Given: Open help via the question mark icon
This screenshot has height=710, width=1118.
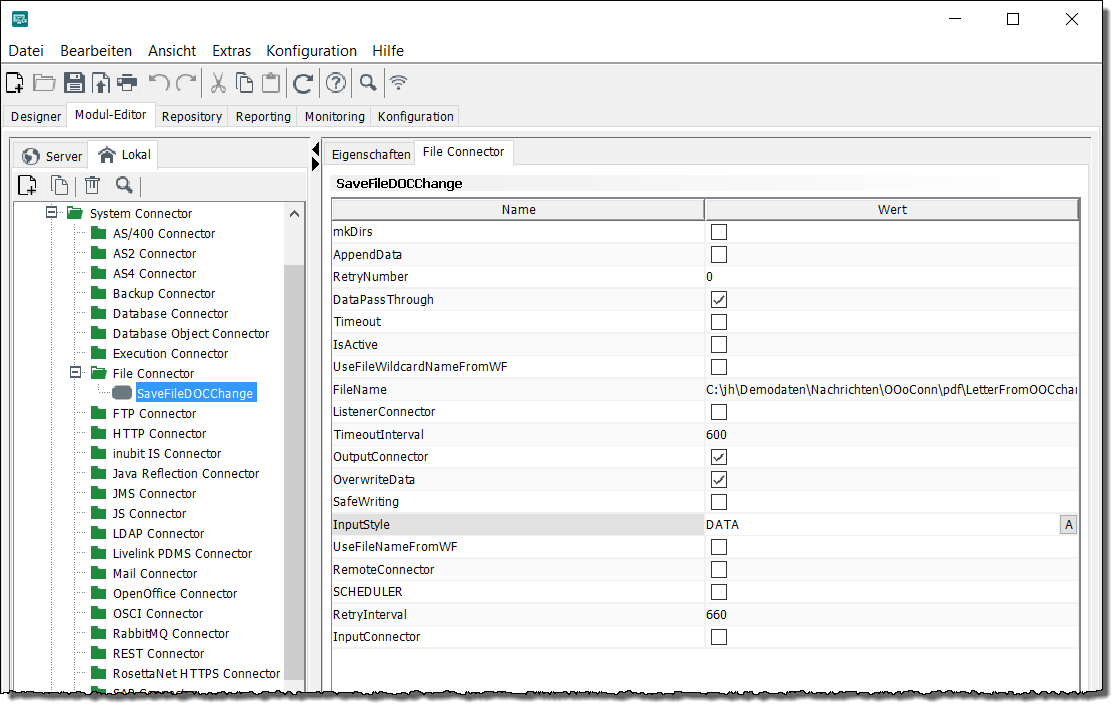Looking at the screenshot, I should [336, 83].
